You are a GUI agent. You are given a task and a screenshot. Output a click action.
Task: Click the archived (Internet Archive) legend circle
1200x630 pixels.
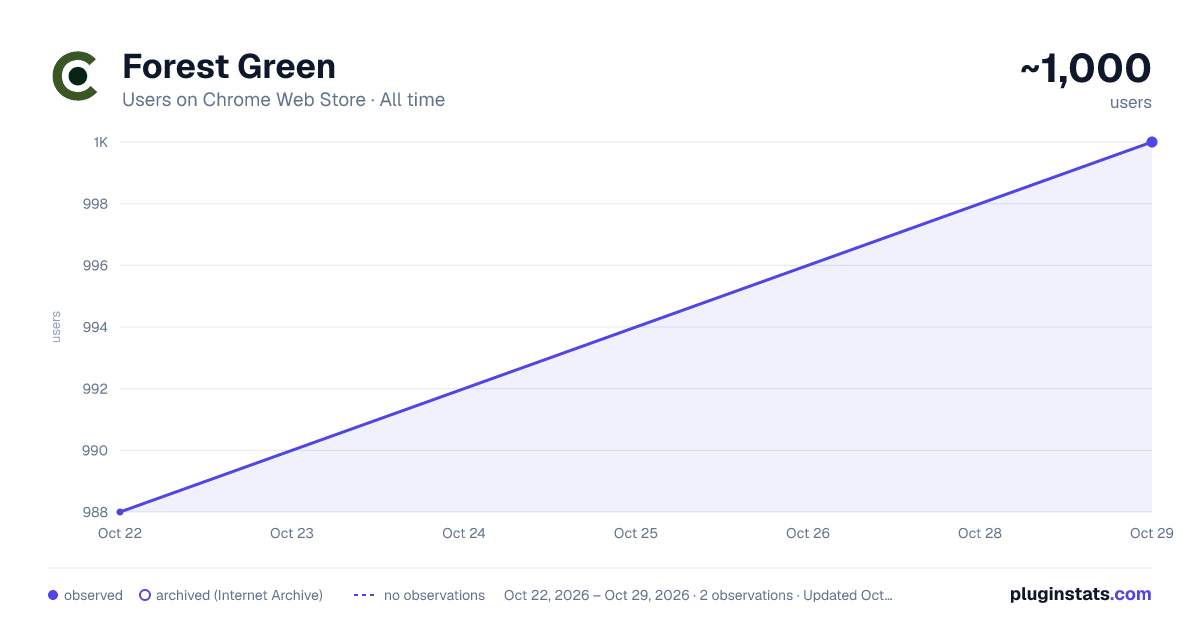coord(145,595)
